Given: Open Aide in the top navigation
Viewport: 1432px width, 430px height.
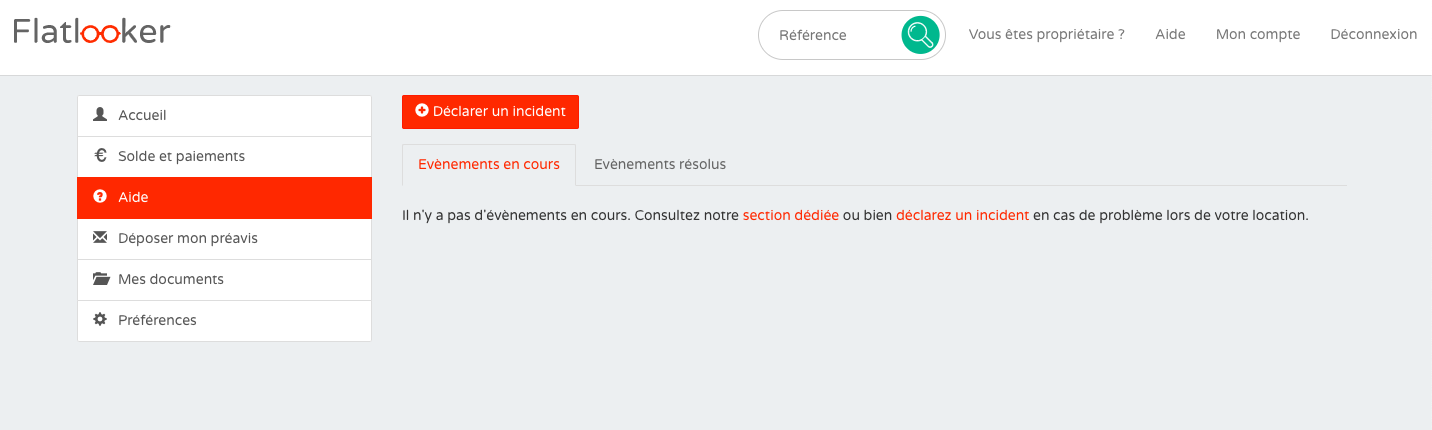Looking at the screenshot, I should pos(1170,34).
